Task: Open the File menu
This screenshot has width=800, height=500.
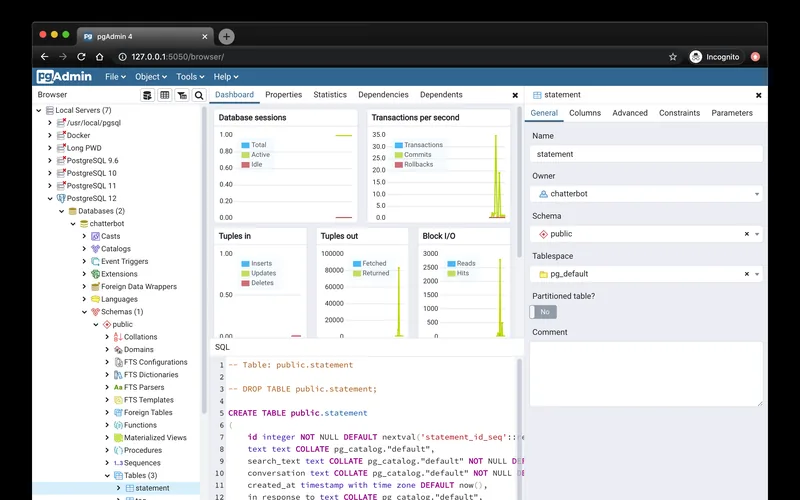Action: (x=115, y=77)
